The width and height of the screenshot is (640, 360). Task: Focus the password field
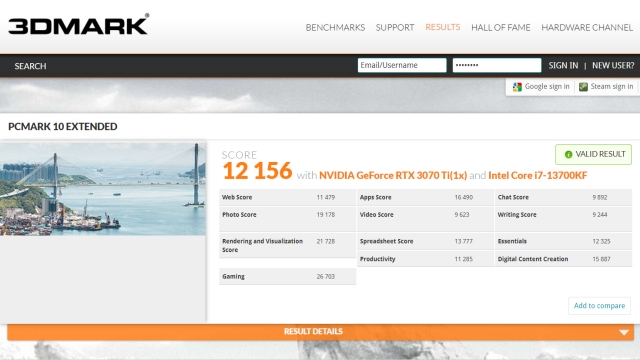click(497, 65)
